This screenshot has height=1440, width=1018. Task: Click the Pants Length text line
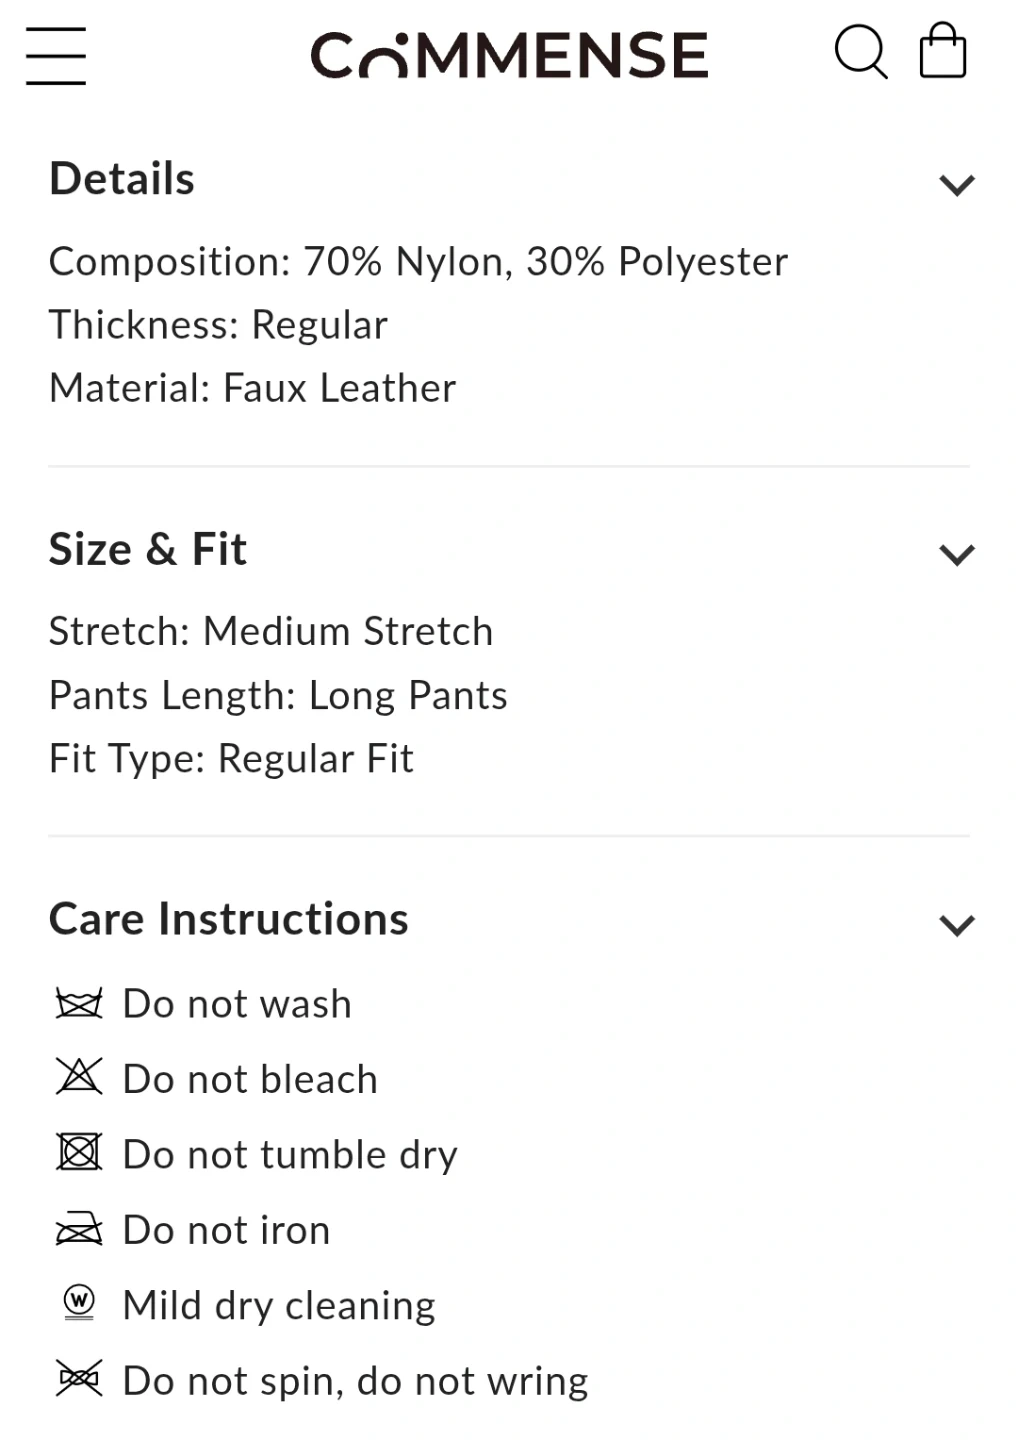278,696
